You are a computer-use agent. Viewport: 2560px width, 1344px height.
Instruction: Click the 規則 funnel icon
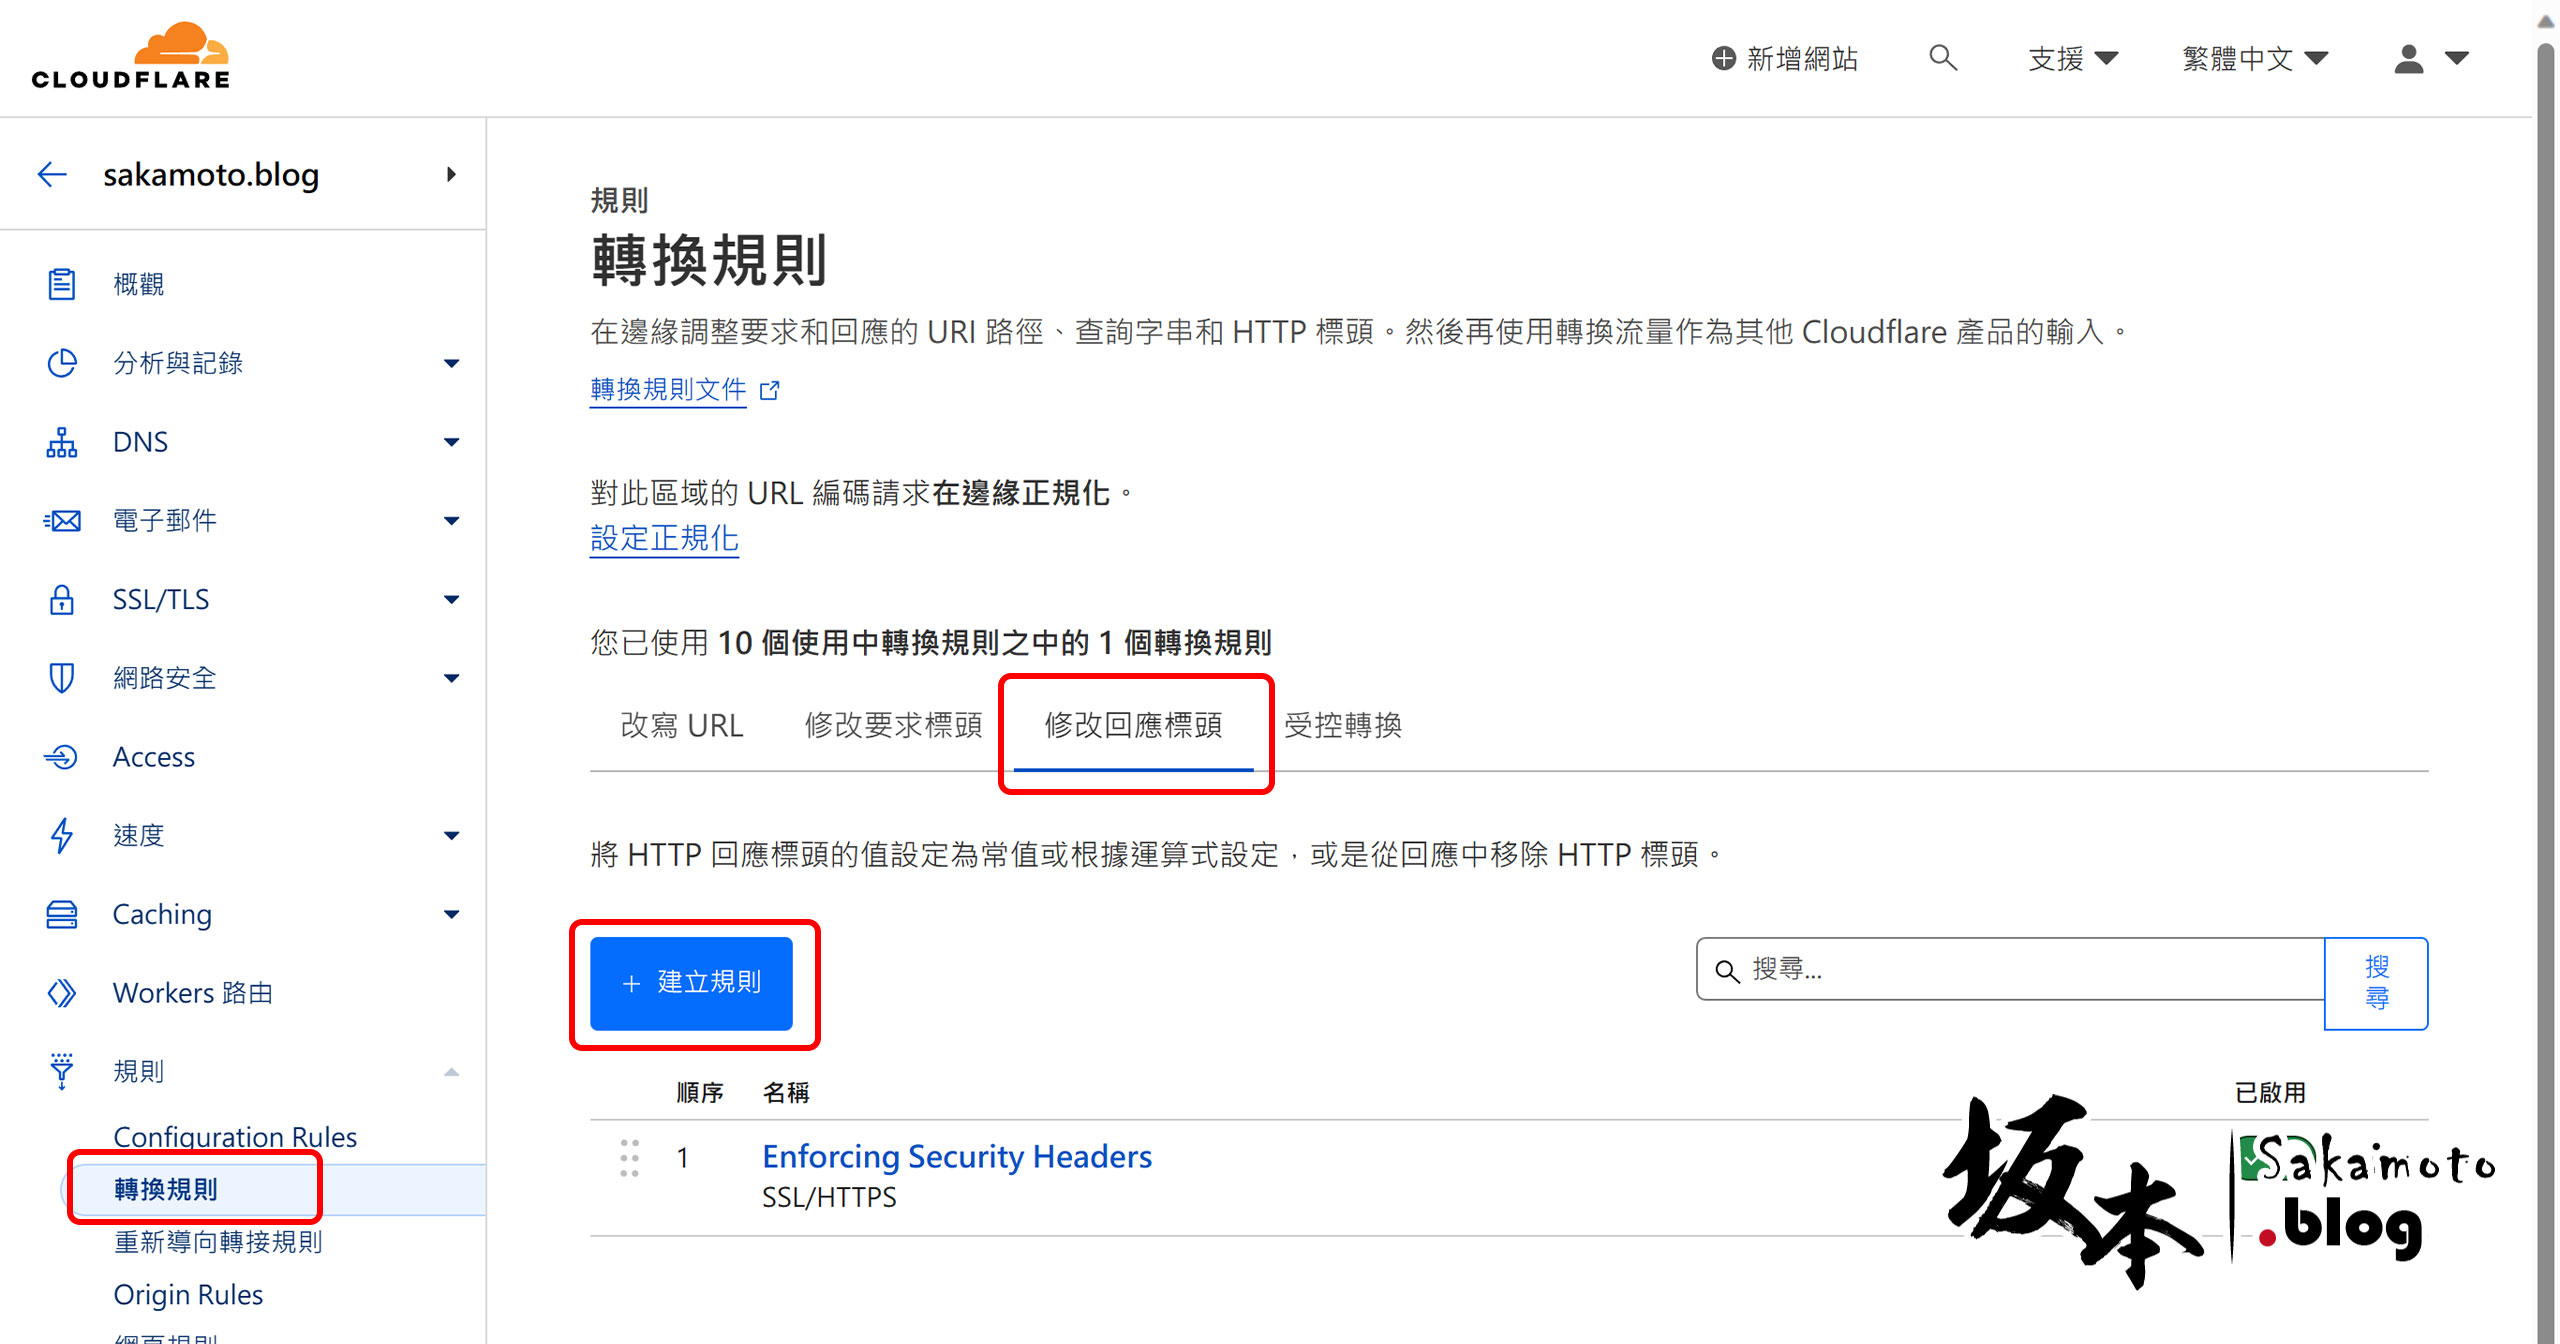[61, 1071]
